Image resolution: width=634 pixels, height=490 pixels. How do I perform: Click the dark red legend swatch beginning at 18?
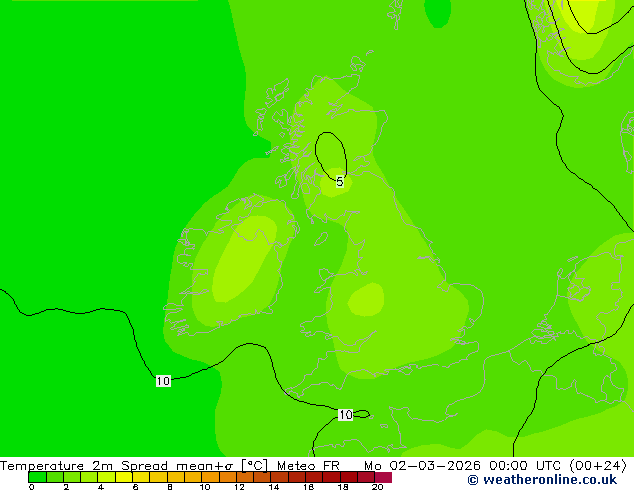[x=349, y=477]
